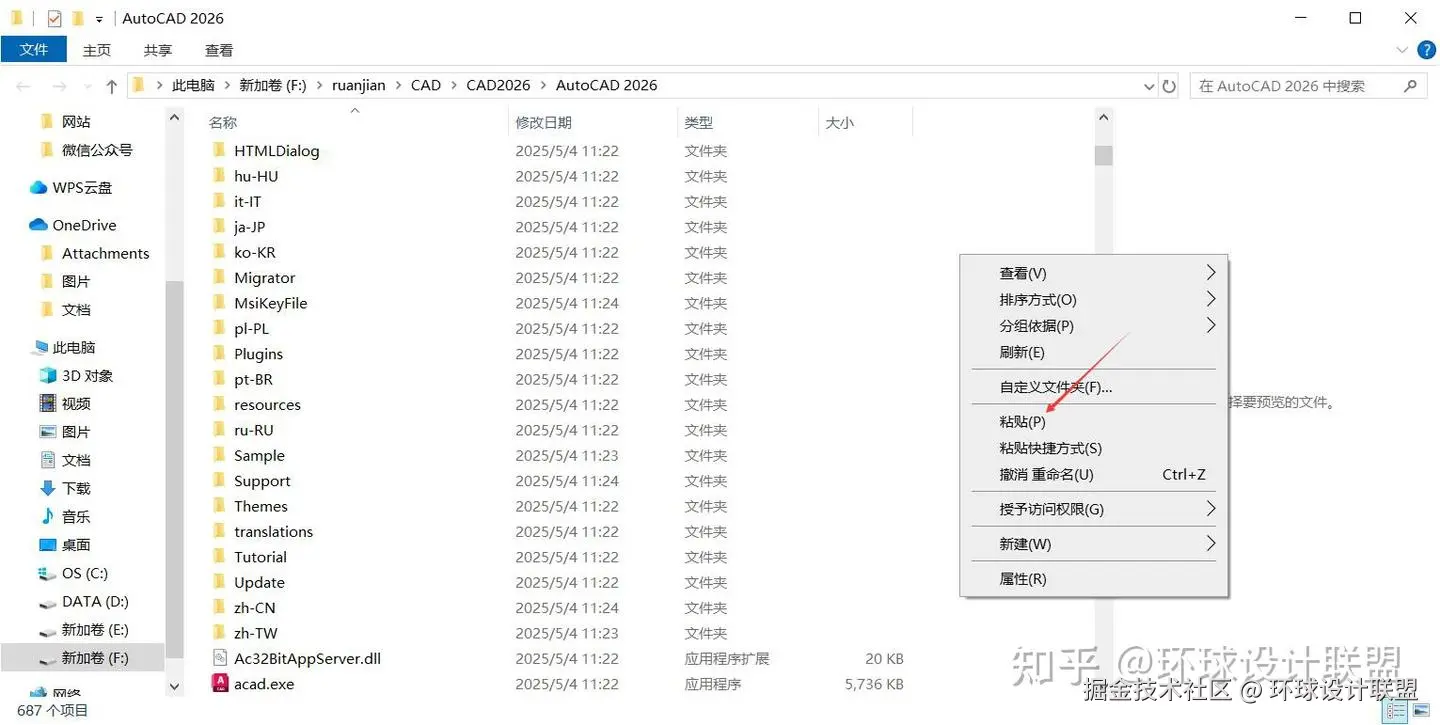The width and height of the screenshot is (1440, 725).
Task: Click CAD2026 in the address path
Action: tap(498, 86)
